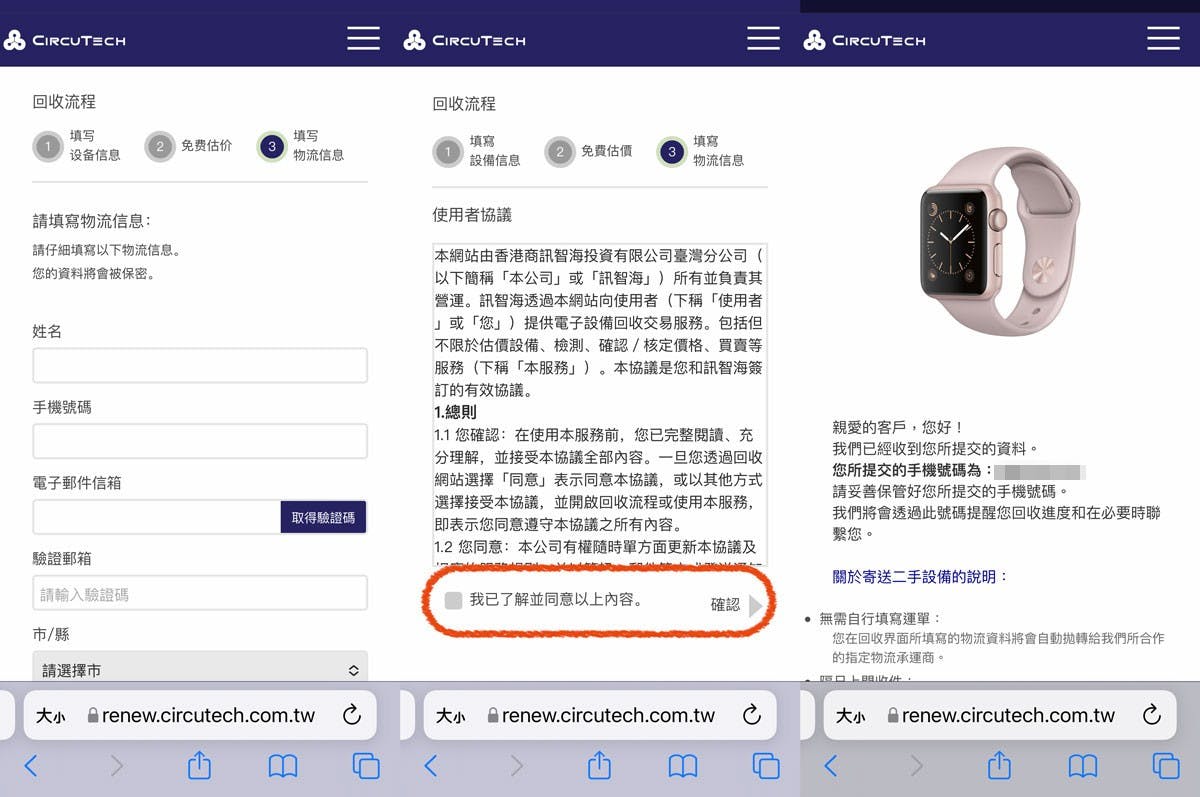Image resolution: width=1200 pixels, height=797 pixels.
Task: Open hamburger menu in the middle phone screen
Action: point(763,39)
